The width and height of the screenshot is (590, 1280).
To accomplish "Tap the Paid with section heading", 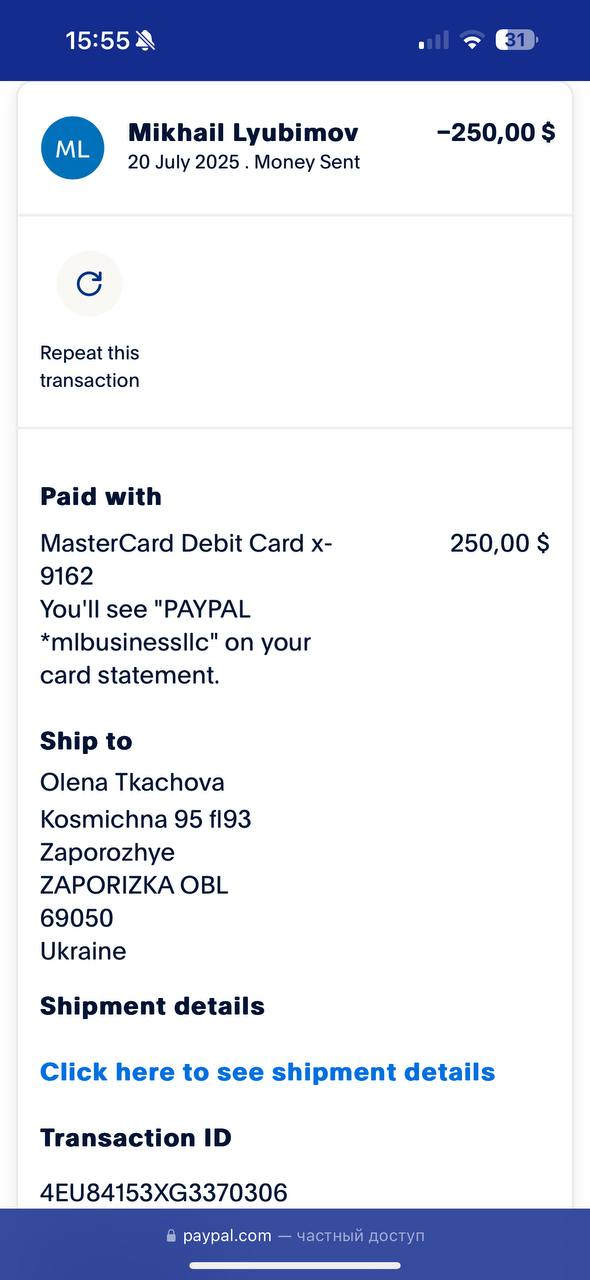I will tap(101, 497).
